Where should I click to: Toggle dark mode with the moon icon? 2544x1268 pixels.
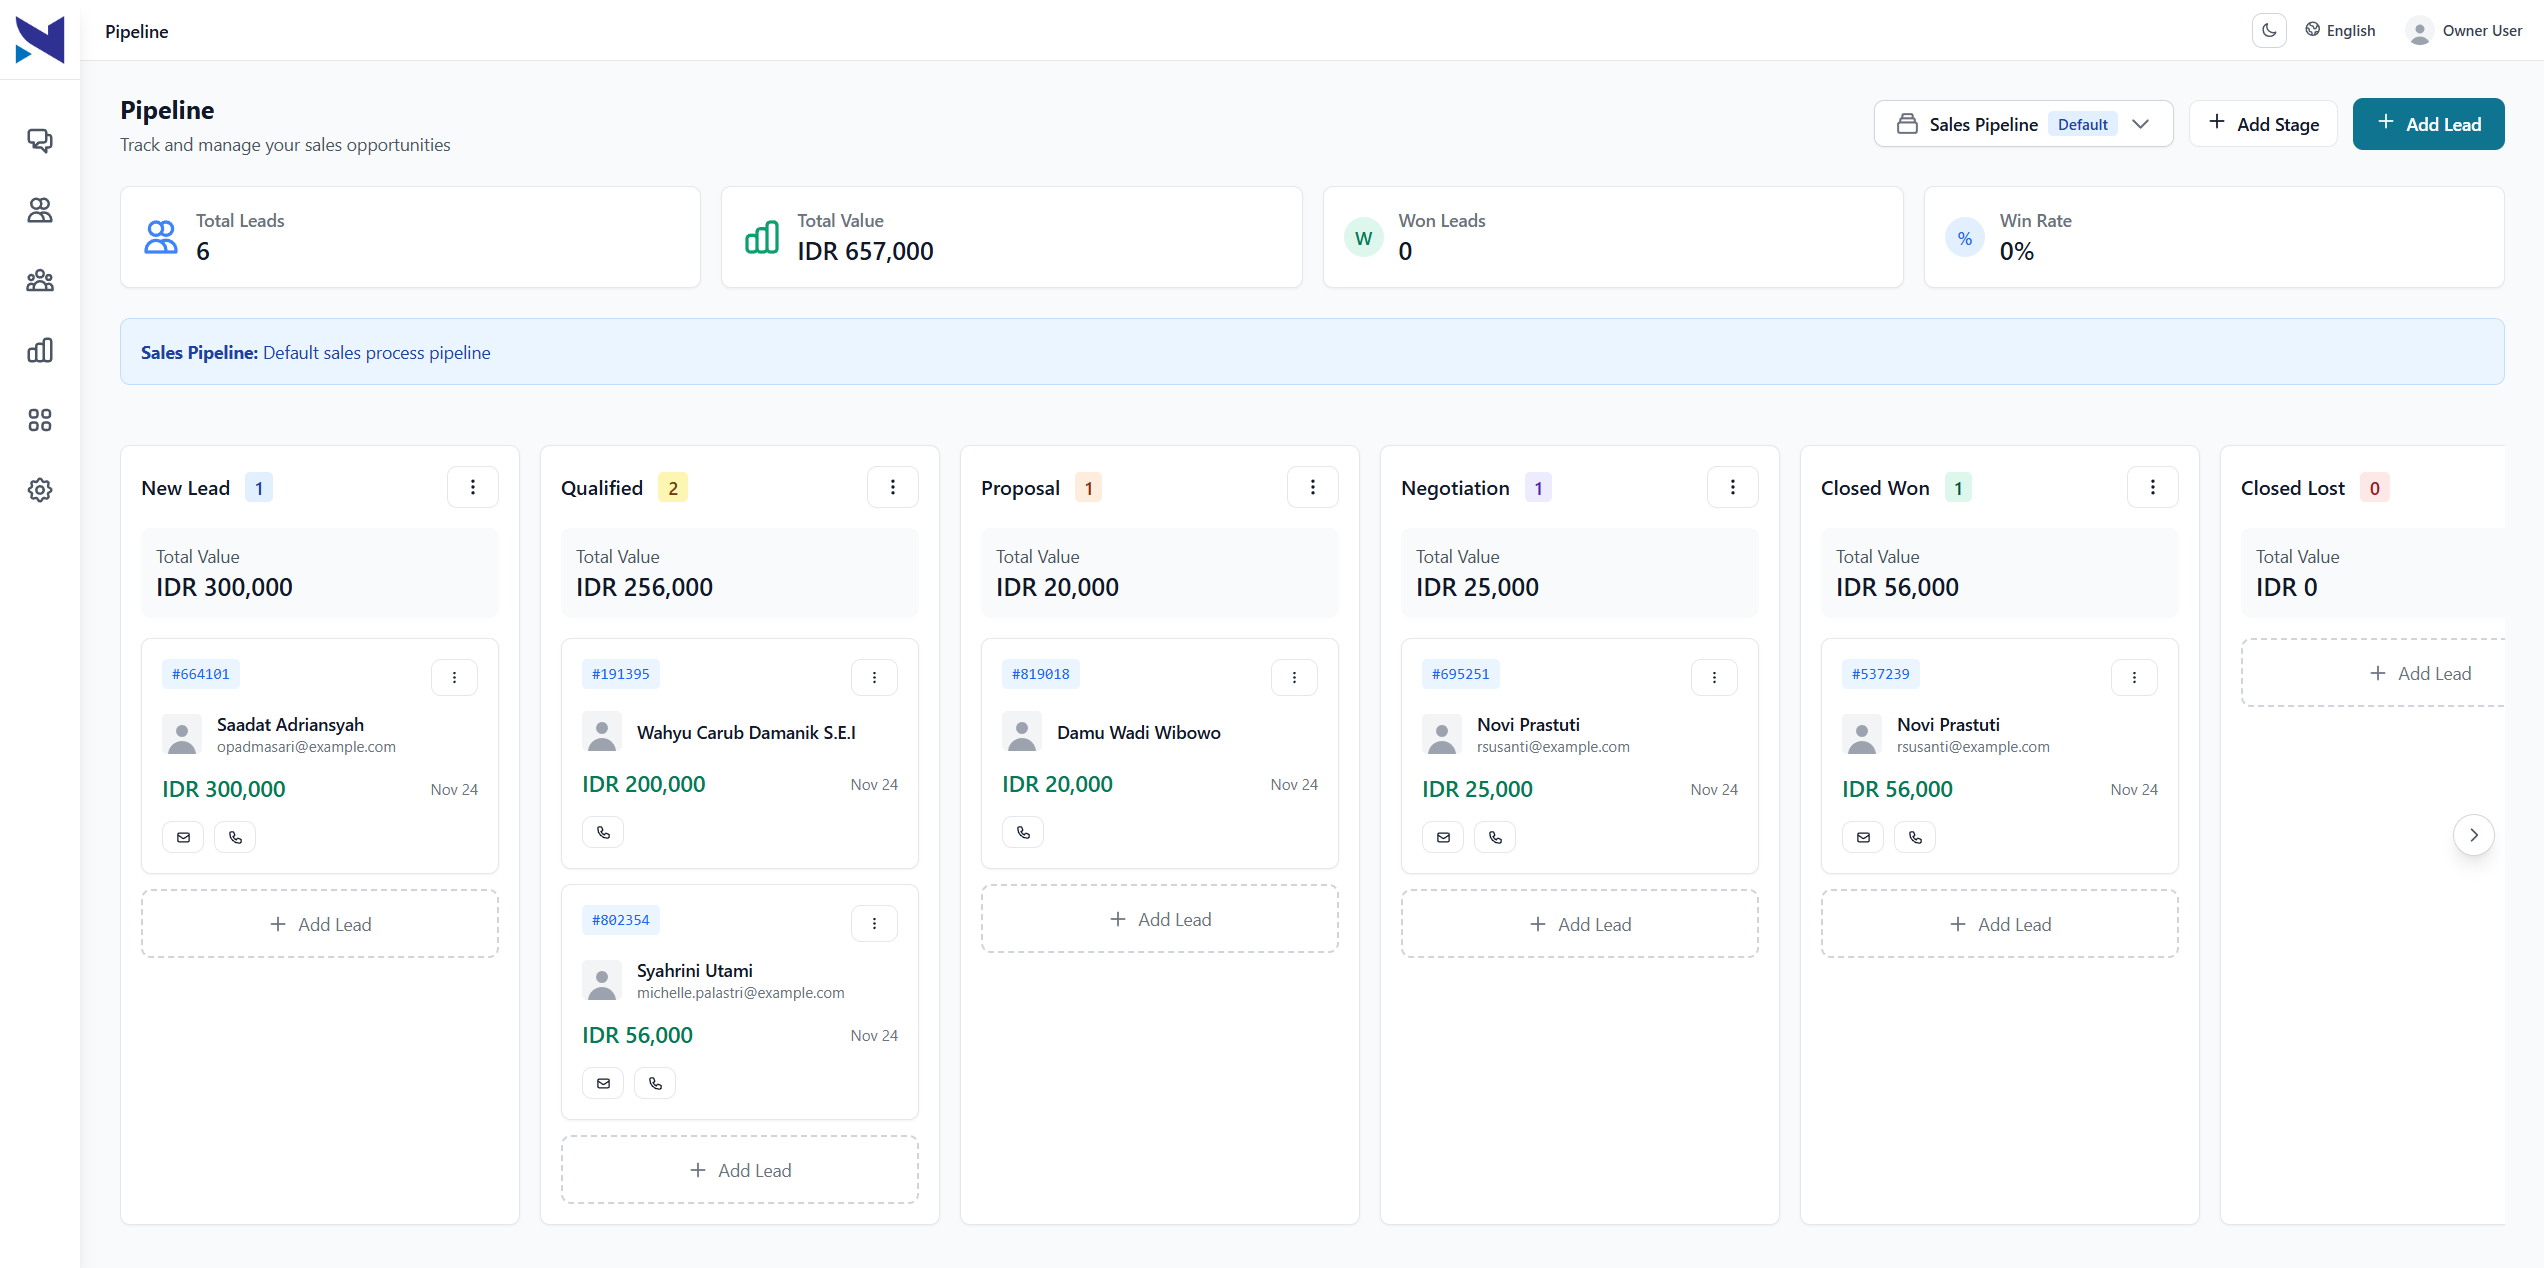[2269, 31]
